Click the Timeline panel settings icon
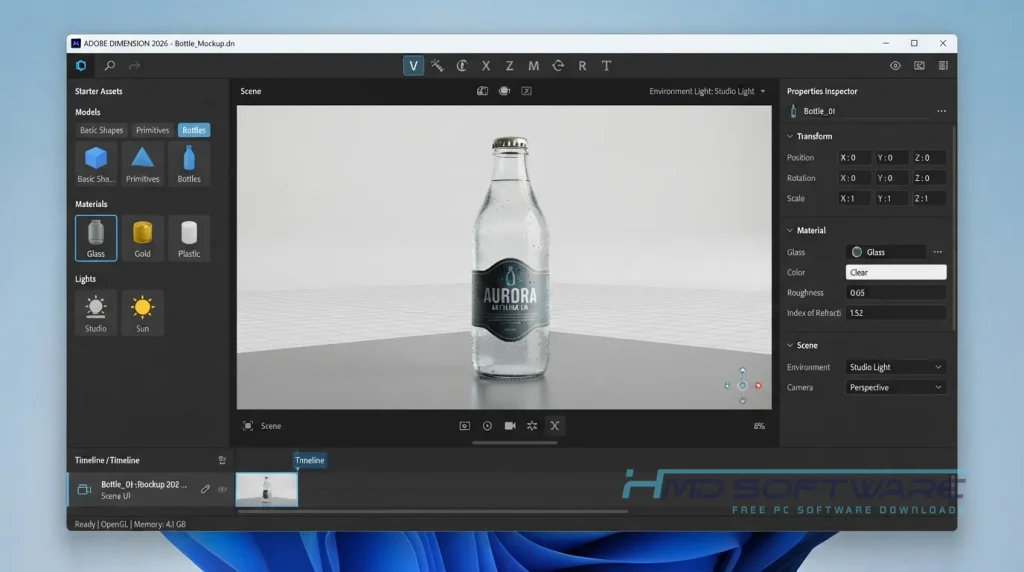The image size is (1024, 572). (222, 460)
